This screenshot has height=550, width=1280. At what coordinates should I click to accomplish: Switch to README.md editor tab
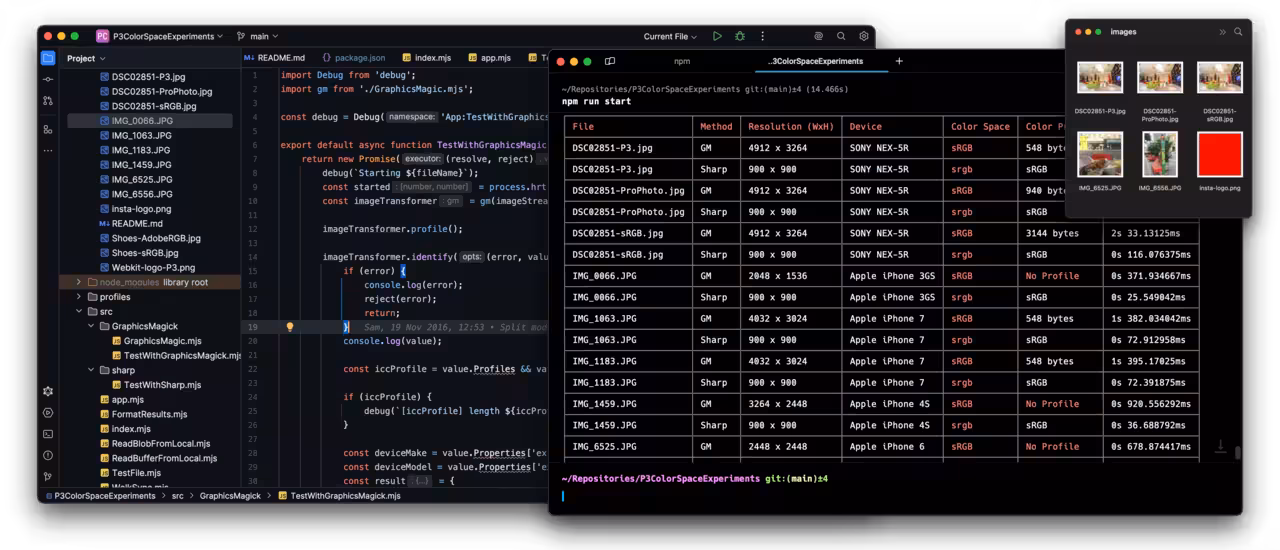pyautogui.click(x=275, y=58)
